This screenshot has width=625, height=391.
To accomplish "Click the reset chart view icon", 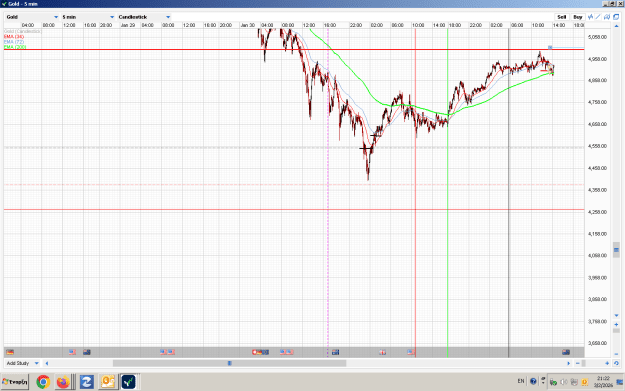I will 616,363.
